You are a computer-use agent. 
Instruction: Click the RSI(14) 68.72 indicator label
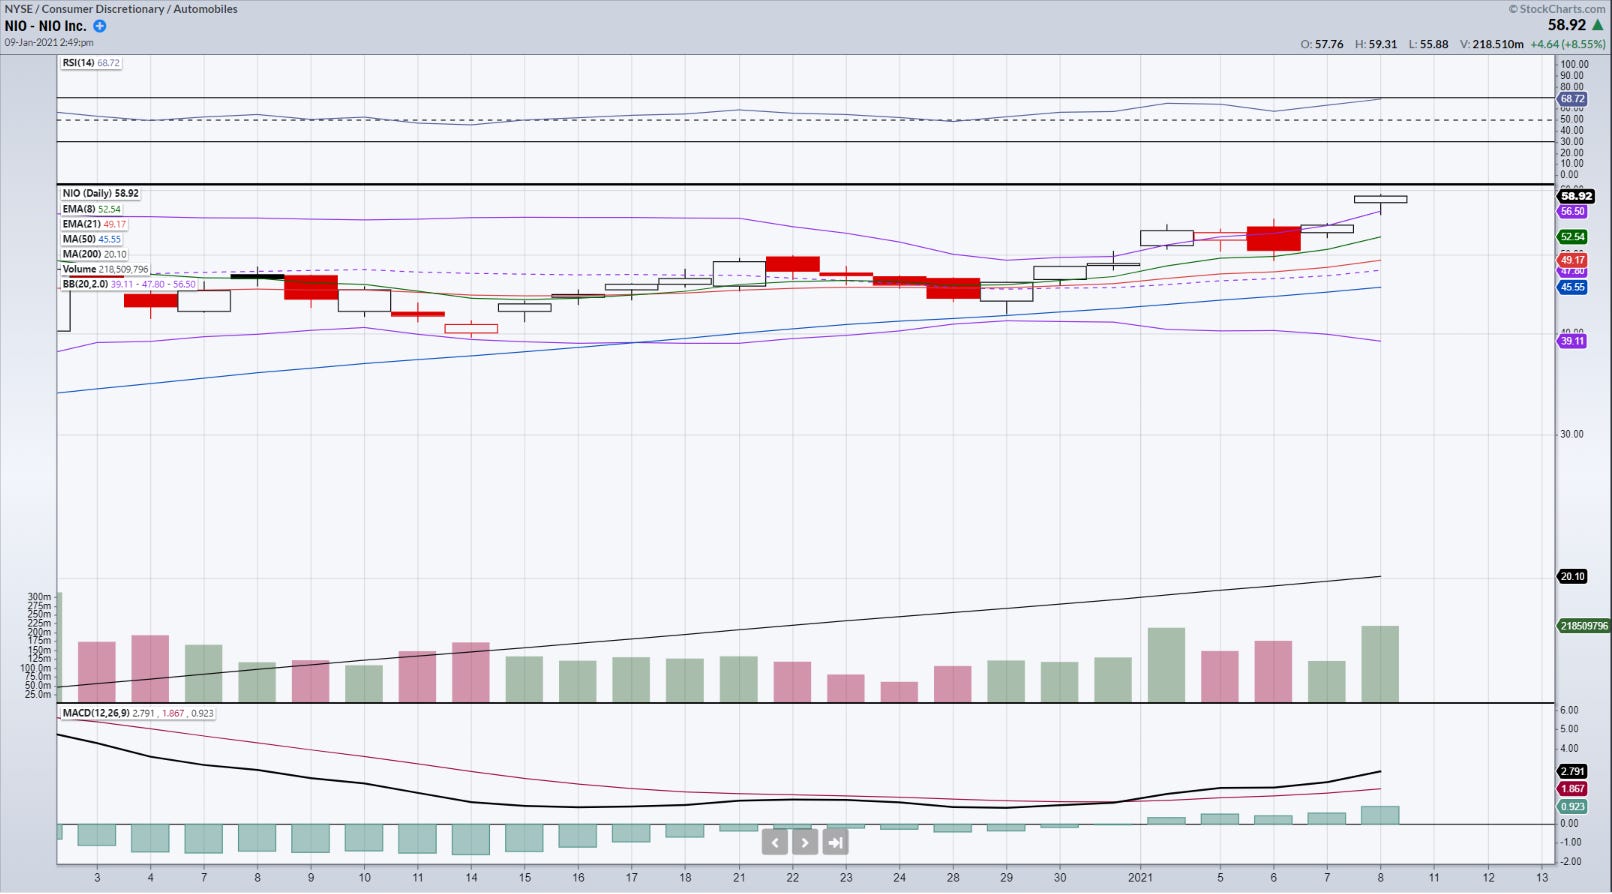(91, 63)
